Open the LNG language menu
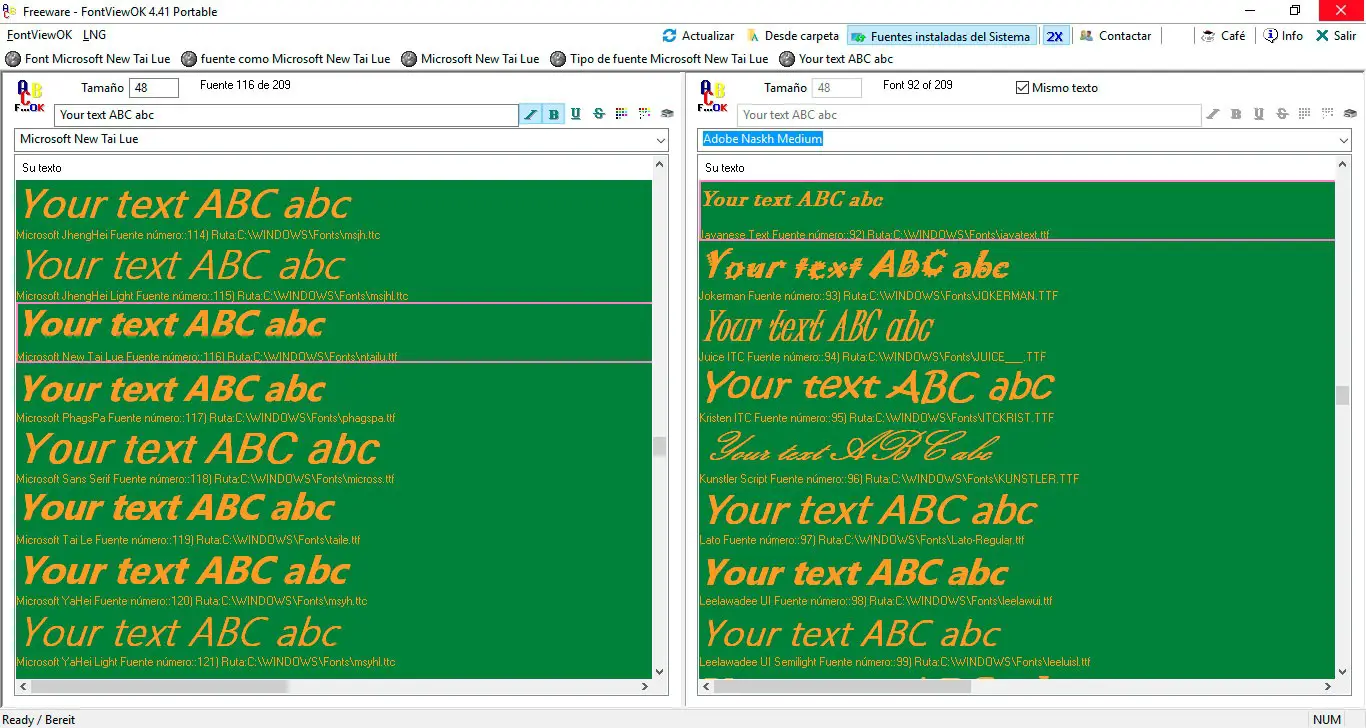This screenshot has height=728, width=1366. tap(94, 35)
